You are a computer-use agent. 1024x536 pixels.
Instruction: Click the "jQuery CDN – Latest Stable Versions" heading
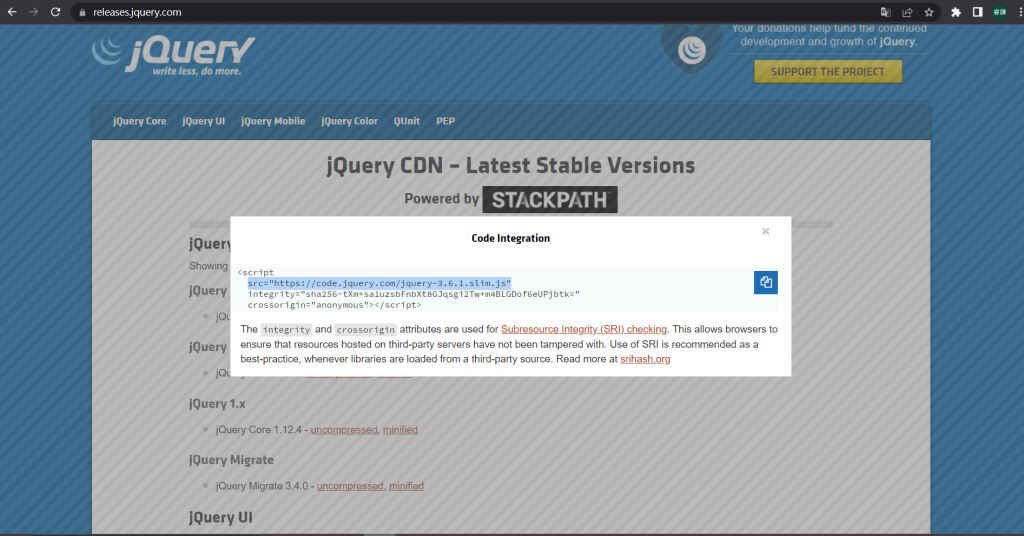511,166
